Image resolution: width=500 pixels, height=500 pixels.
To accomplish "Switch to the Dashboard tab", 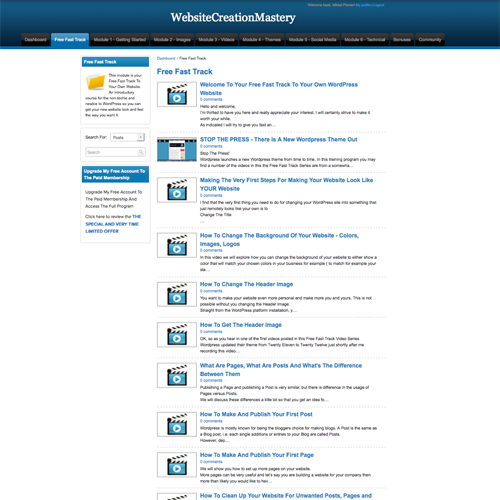I will (x=35, y=39).
